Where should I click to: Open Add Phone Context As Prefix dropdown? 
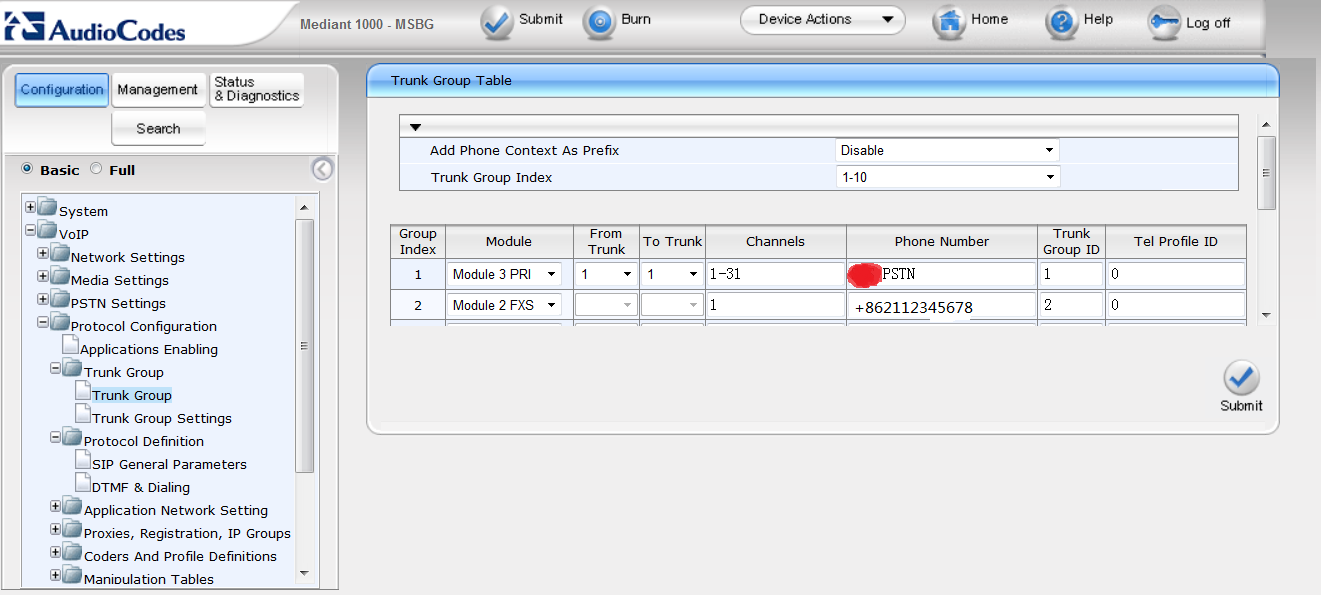pyautogui.click(x=947, y=150)
